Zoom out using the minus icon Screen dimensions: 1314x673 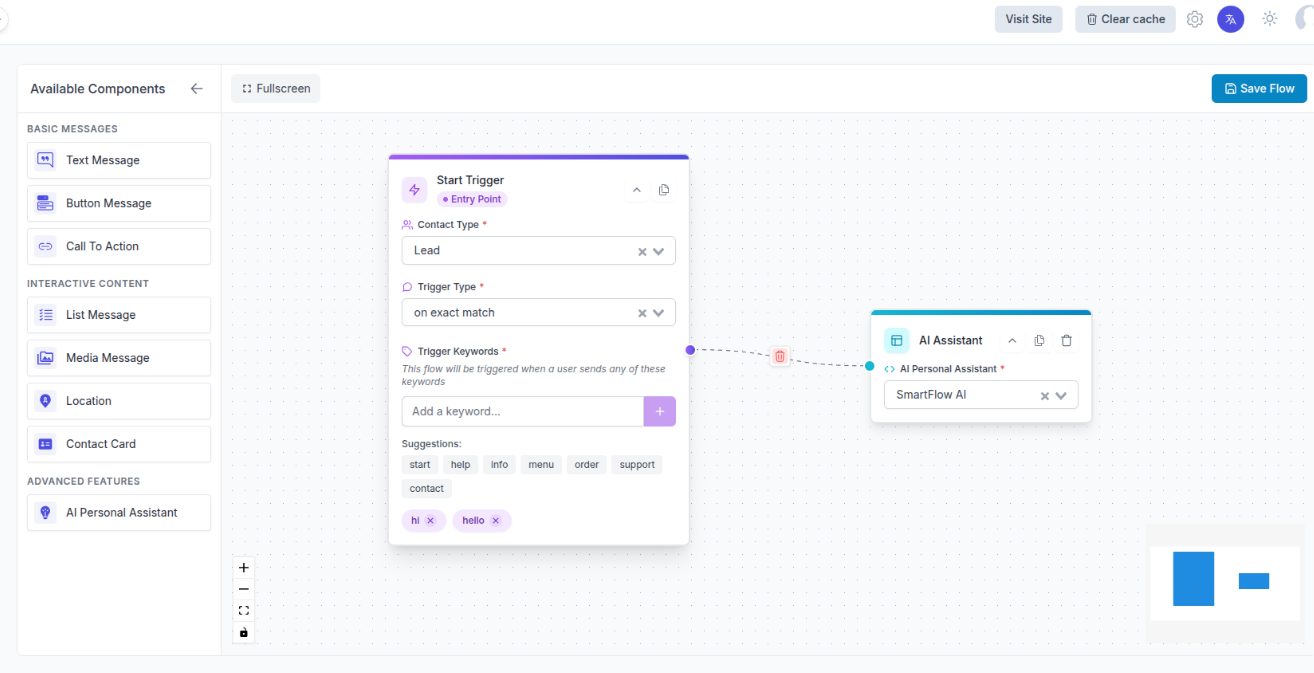[243, 589]
